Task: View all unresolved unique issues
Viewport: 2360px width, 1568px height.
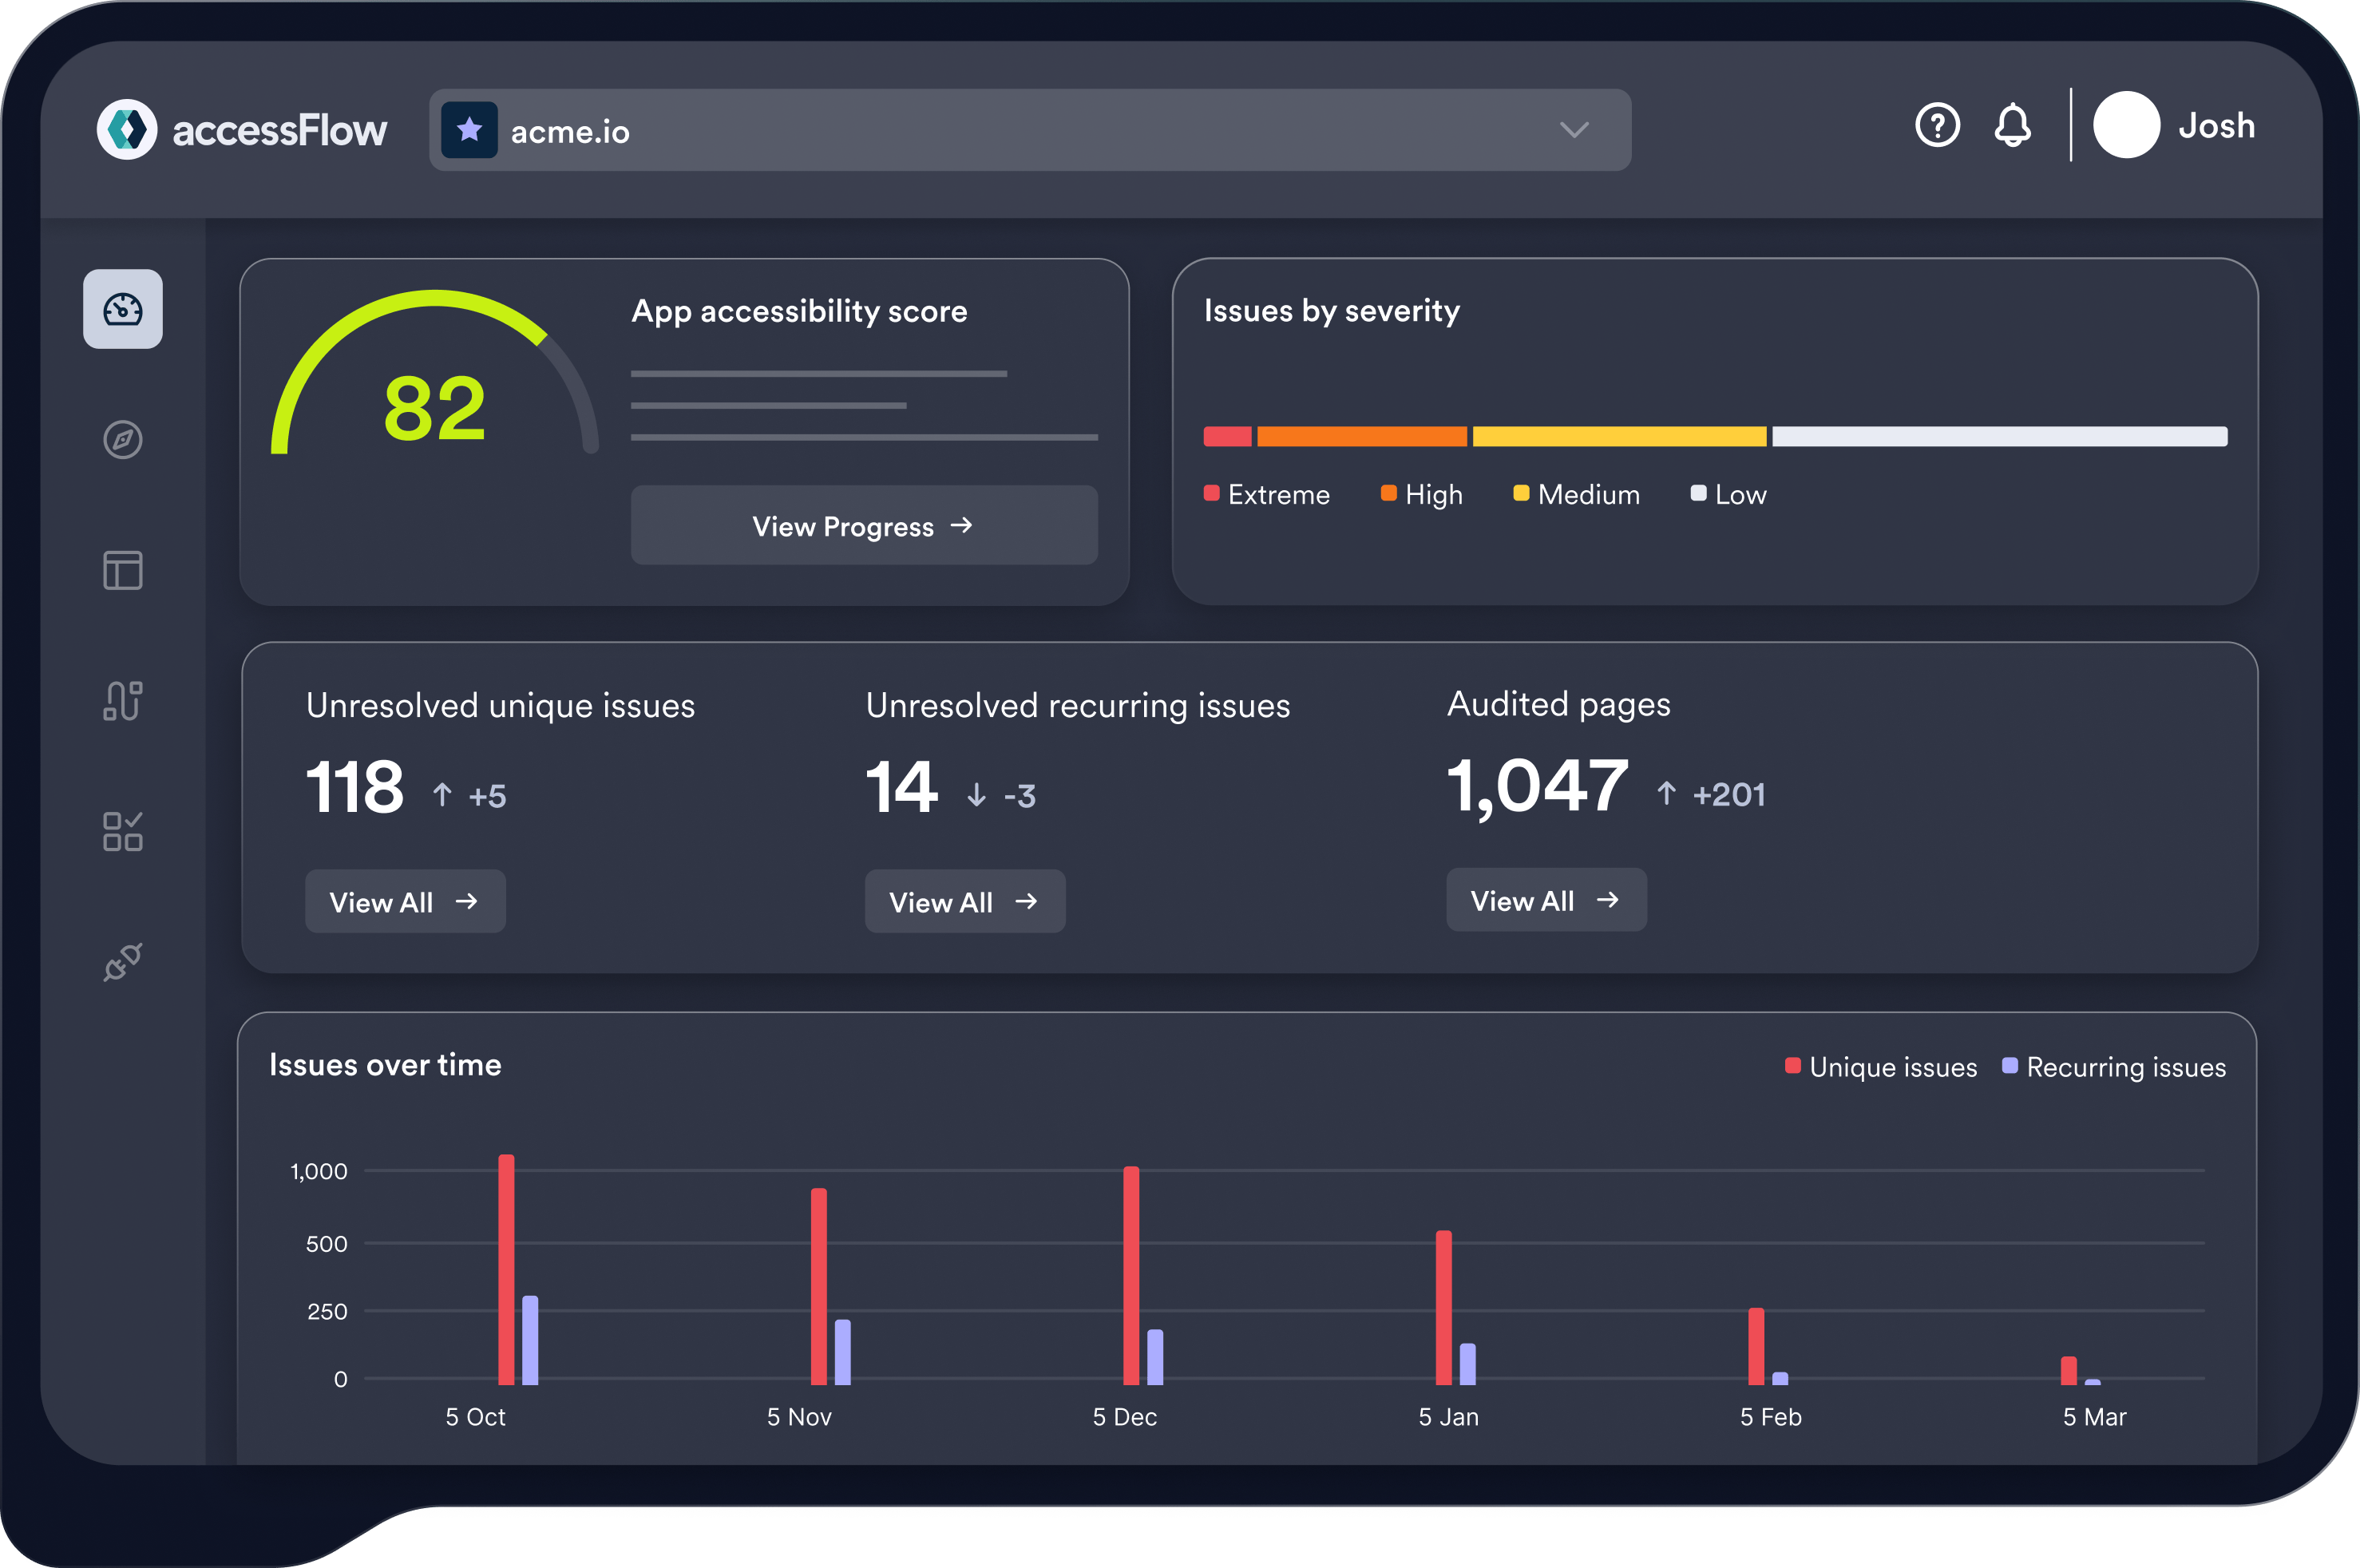Action: coord(405,902)
